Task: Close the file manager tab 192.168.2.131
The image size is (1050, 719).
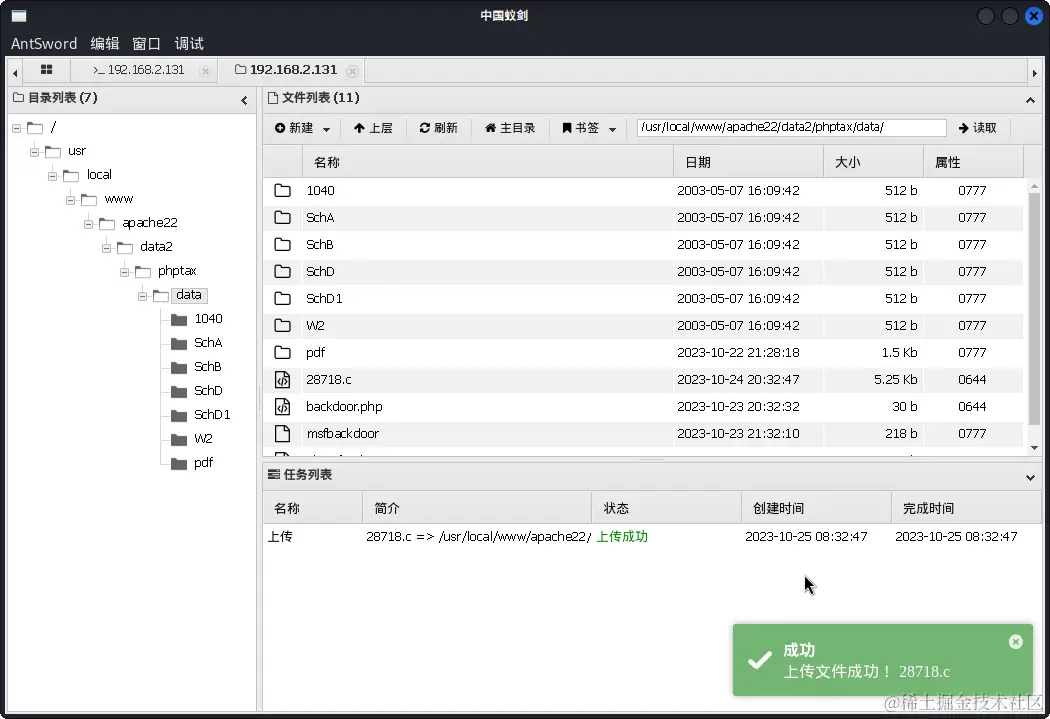Action: [x=352, y=71]
